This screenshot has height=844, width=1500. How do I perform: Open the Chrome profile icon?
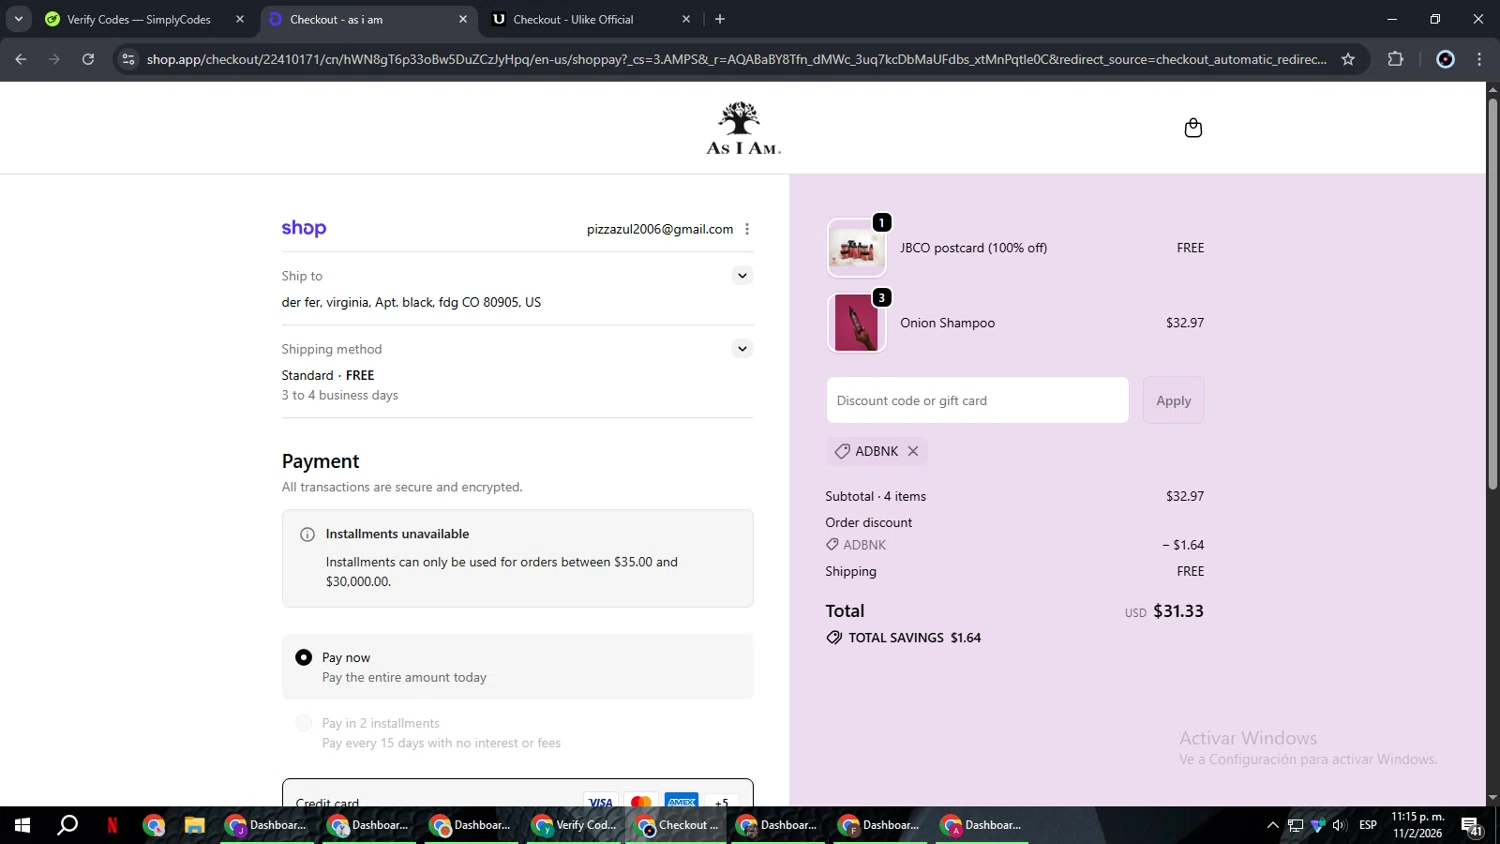(1445, 59)
